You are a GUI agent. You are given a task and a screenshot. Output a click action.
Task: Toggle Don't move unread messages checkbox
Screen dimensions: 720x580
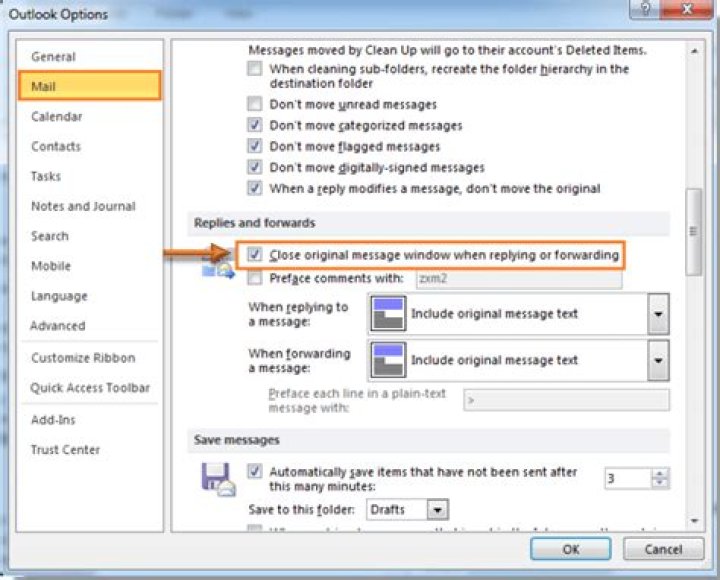point(255,104)
